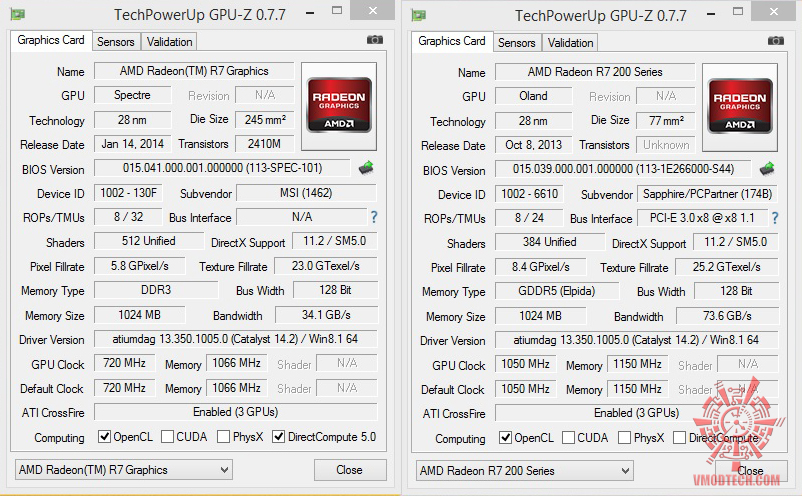The height and width of the screenshot is (496, 802).
Task: Click the BIOS save chip icon in left window
Action: (x=366, y=168)
